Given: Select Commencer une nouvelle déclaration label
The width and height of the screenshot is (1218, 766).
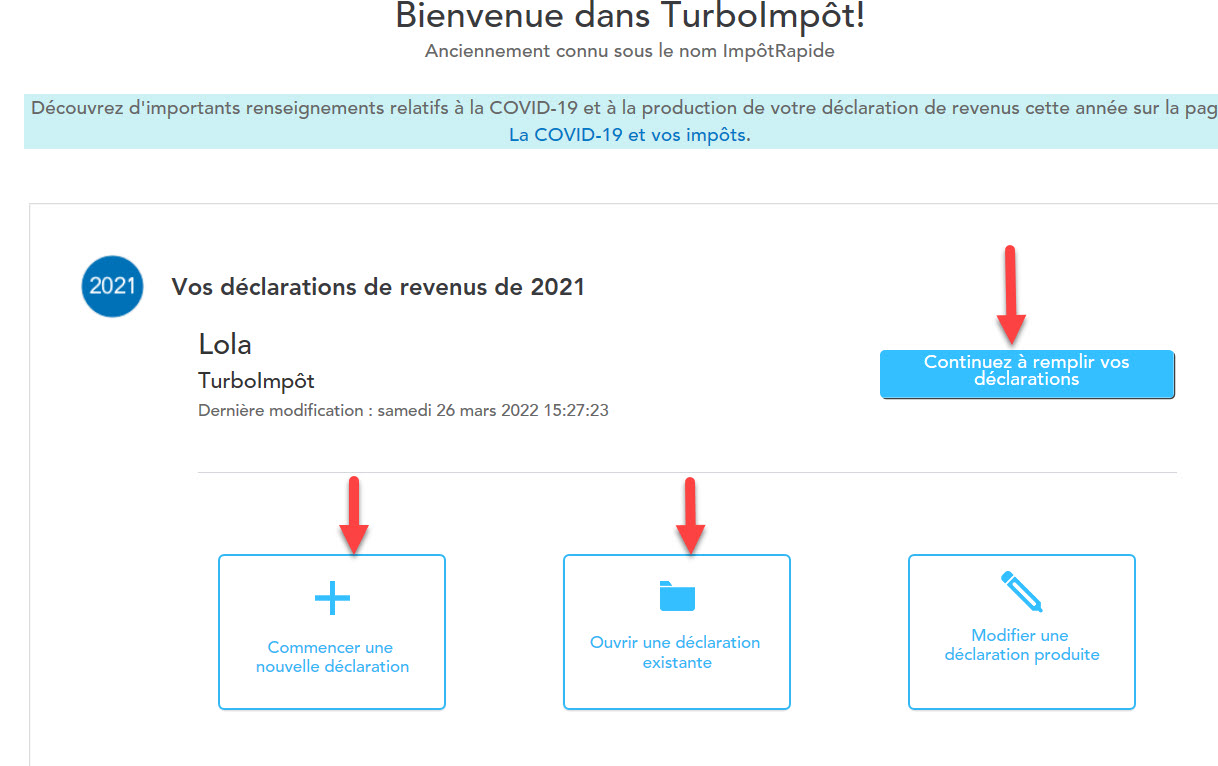Looking at the screenshot, I should (x=332, y=657).
